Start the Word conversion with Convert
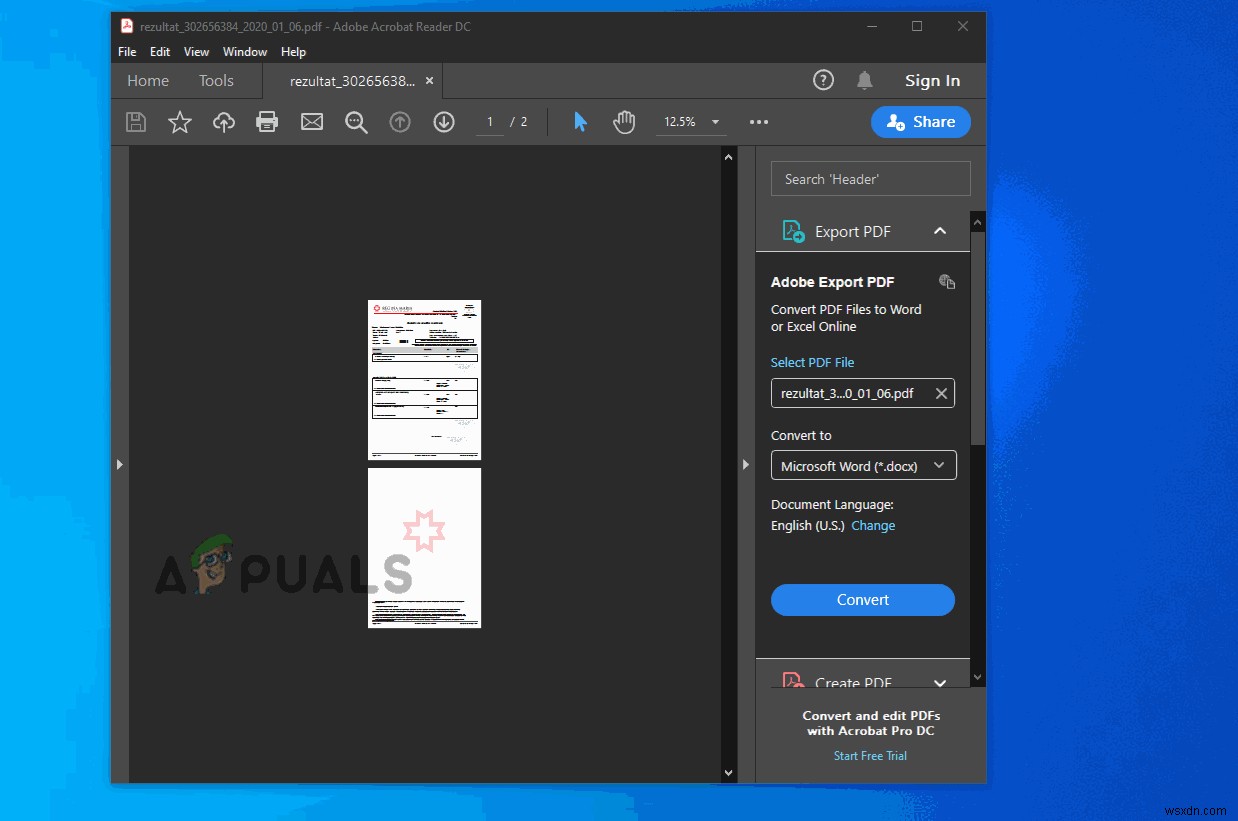This screenshot has width=1238, height=821. (862, 599)
